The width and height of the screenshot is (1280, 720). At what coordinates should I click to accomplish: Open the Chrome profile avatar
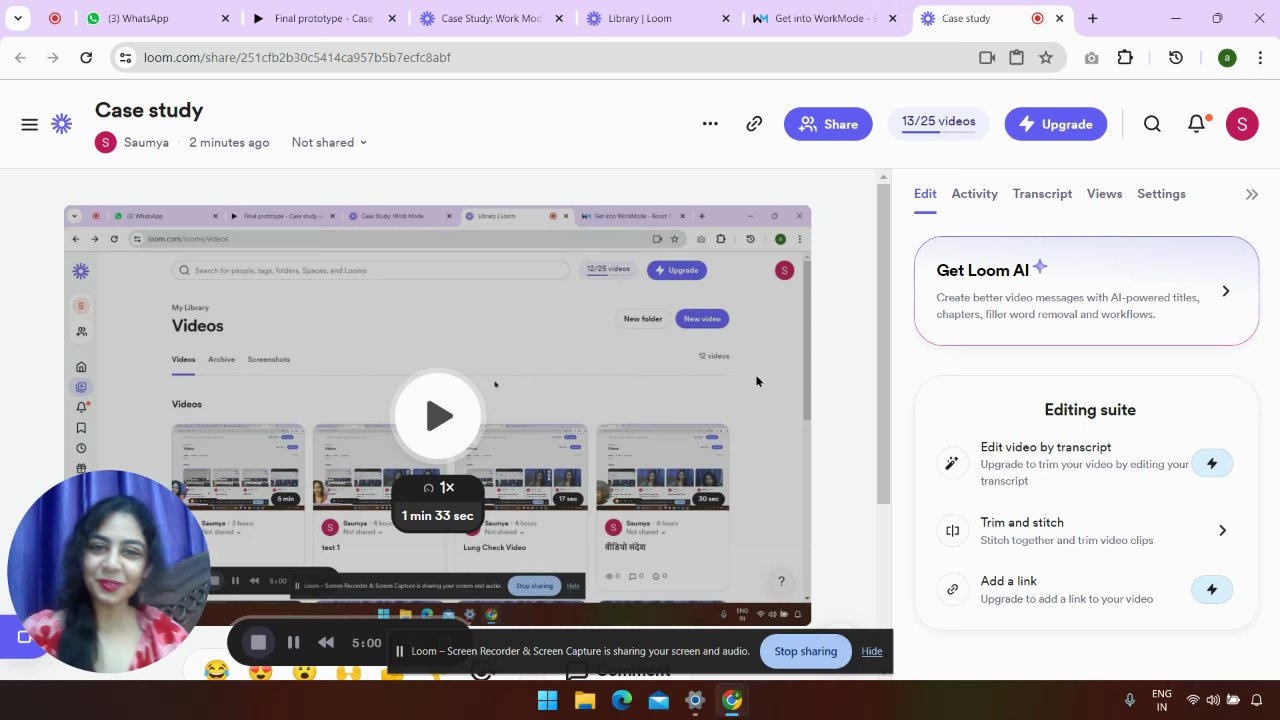point(1227,58)
